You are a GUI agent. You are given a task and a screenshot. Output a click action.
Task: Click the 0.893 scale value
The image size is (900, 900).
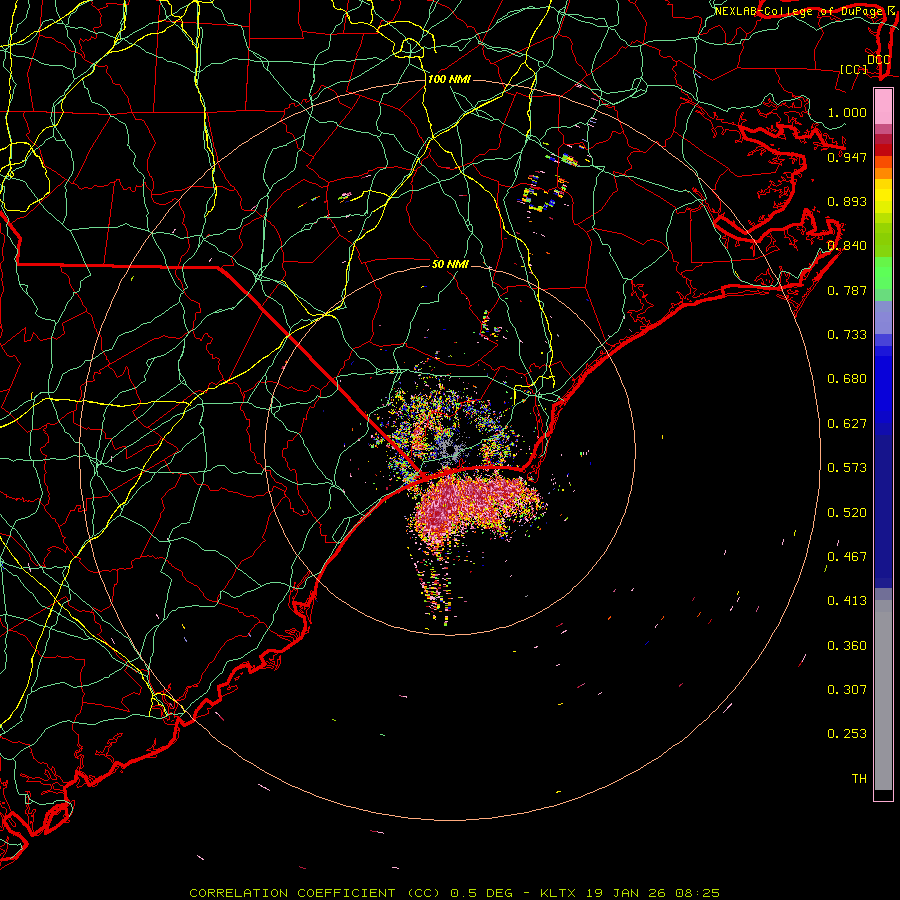click(x=847, y=201)
